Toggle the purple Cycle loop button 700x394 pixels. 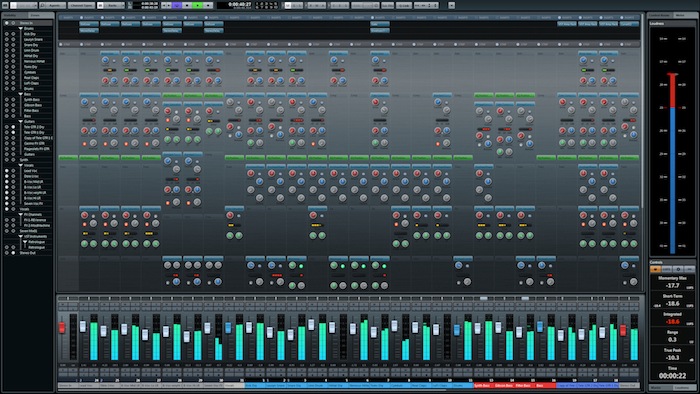(x=177, y=5)
